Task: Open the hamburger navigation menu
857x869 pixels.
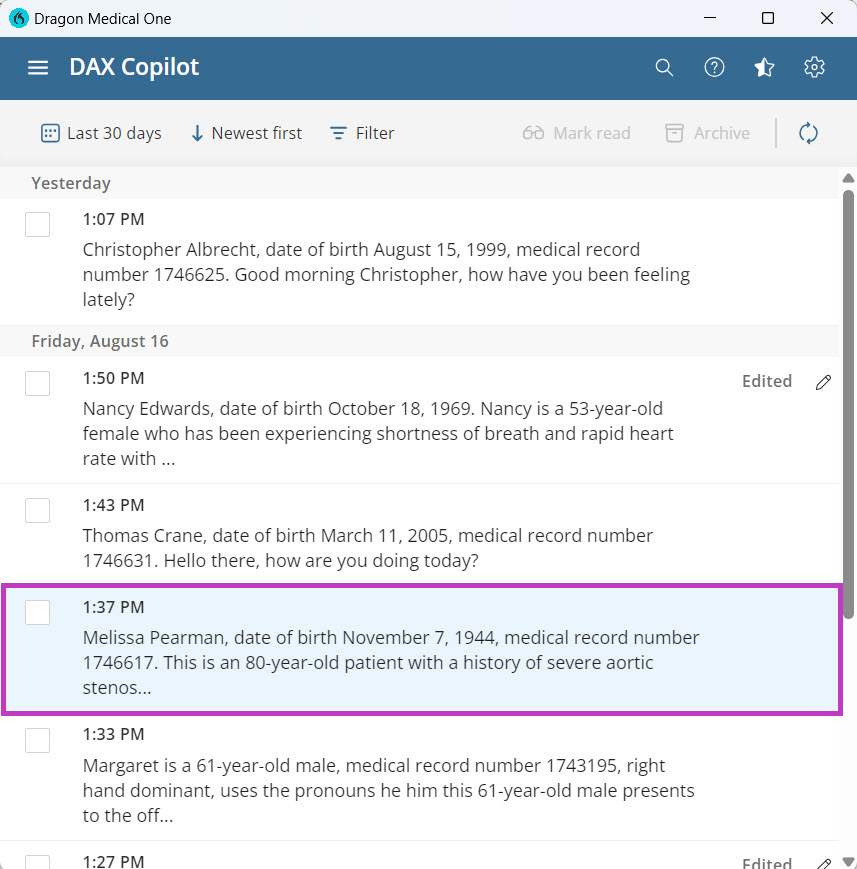Action: (x=37, y=68)
